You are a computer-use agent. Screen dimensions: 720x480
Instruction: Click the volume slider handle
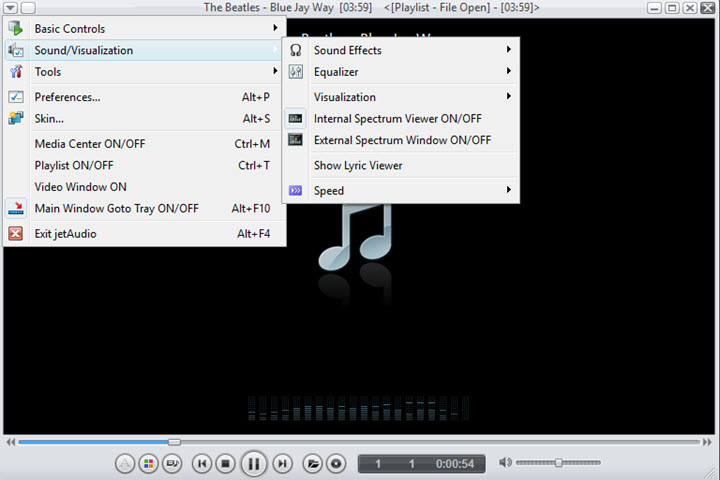(x=558, y=462)
